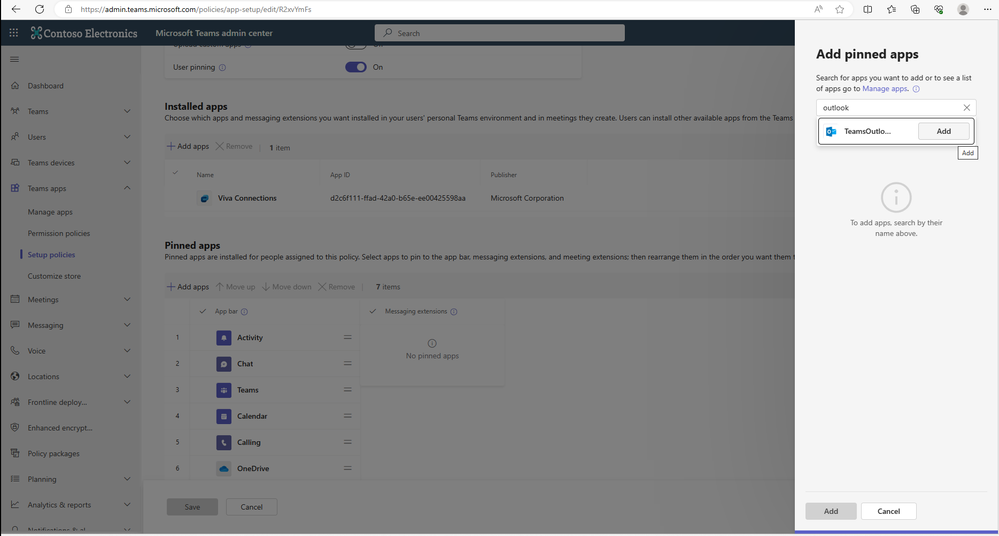Open Customize store page
Screen dimensions: 999x536
click(54, 277)
